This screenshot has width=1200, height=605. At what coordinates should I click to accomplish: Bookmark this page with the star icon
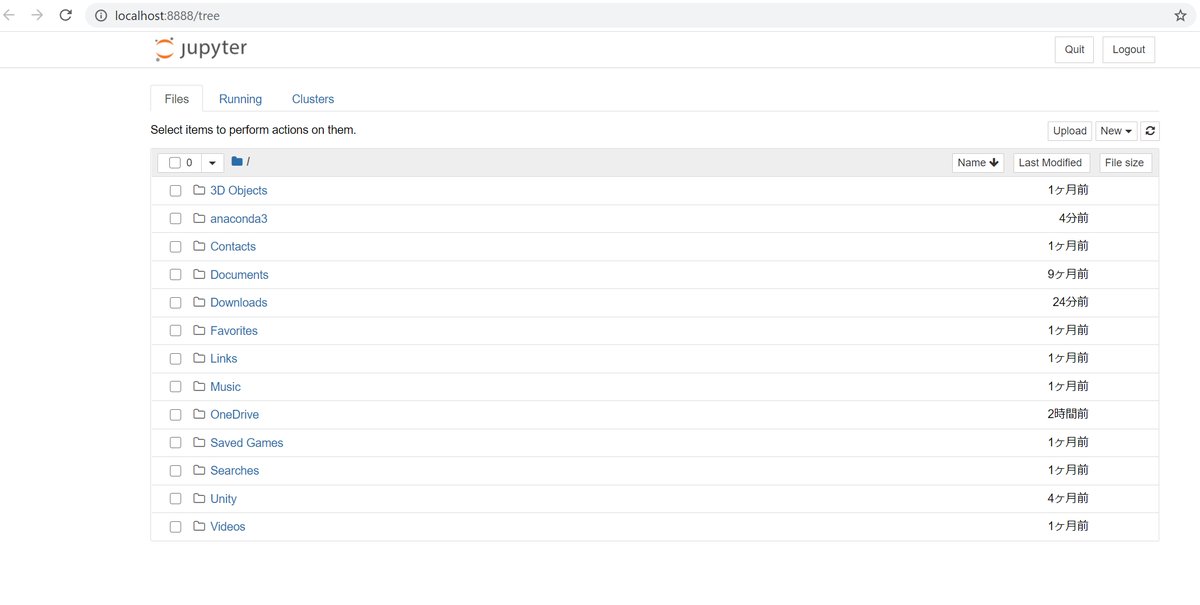[x=1180, y=15]
